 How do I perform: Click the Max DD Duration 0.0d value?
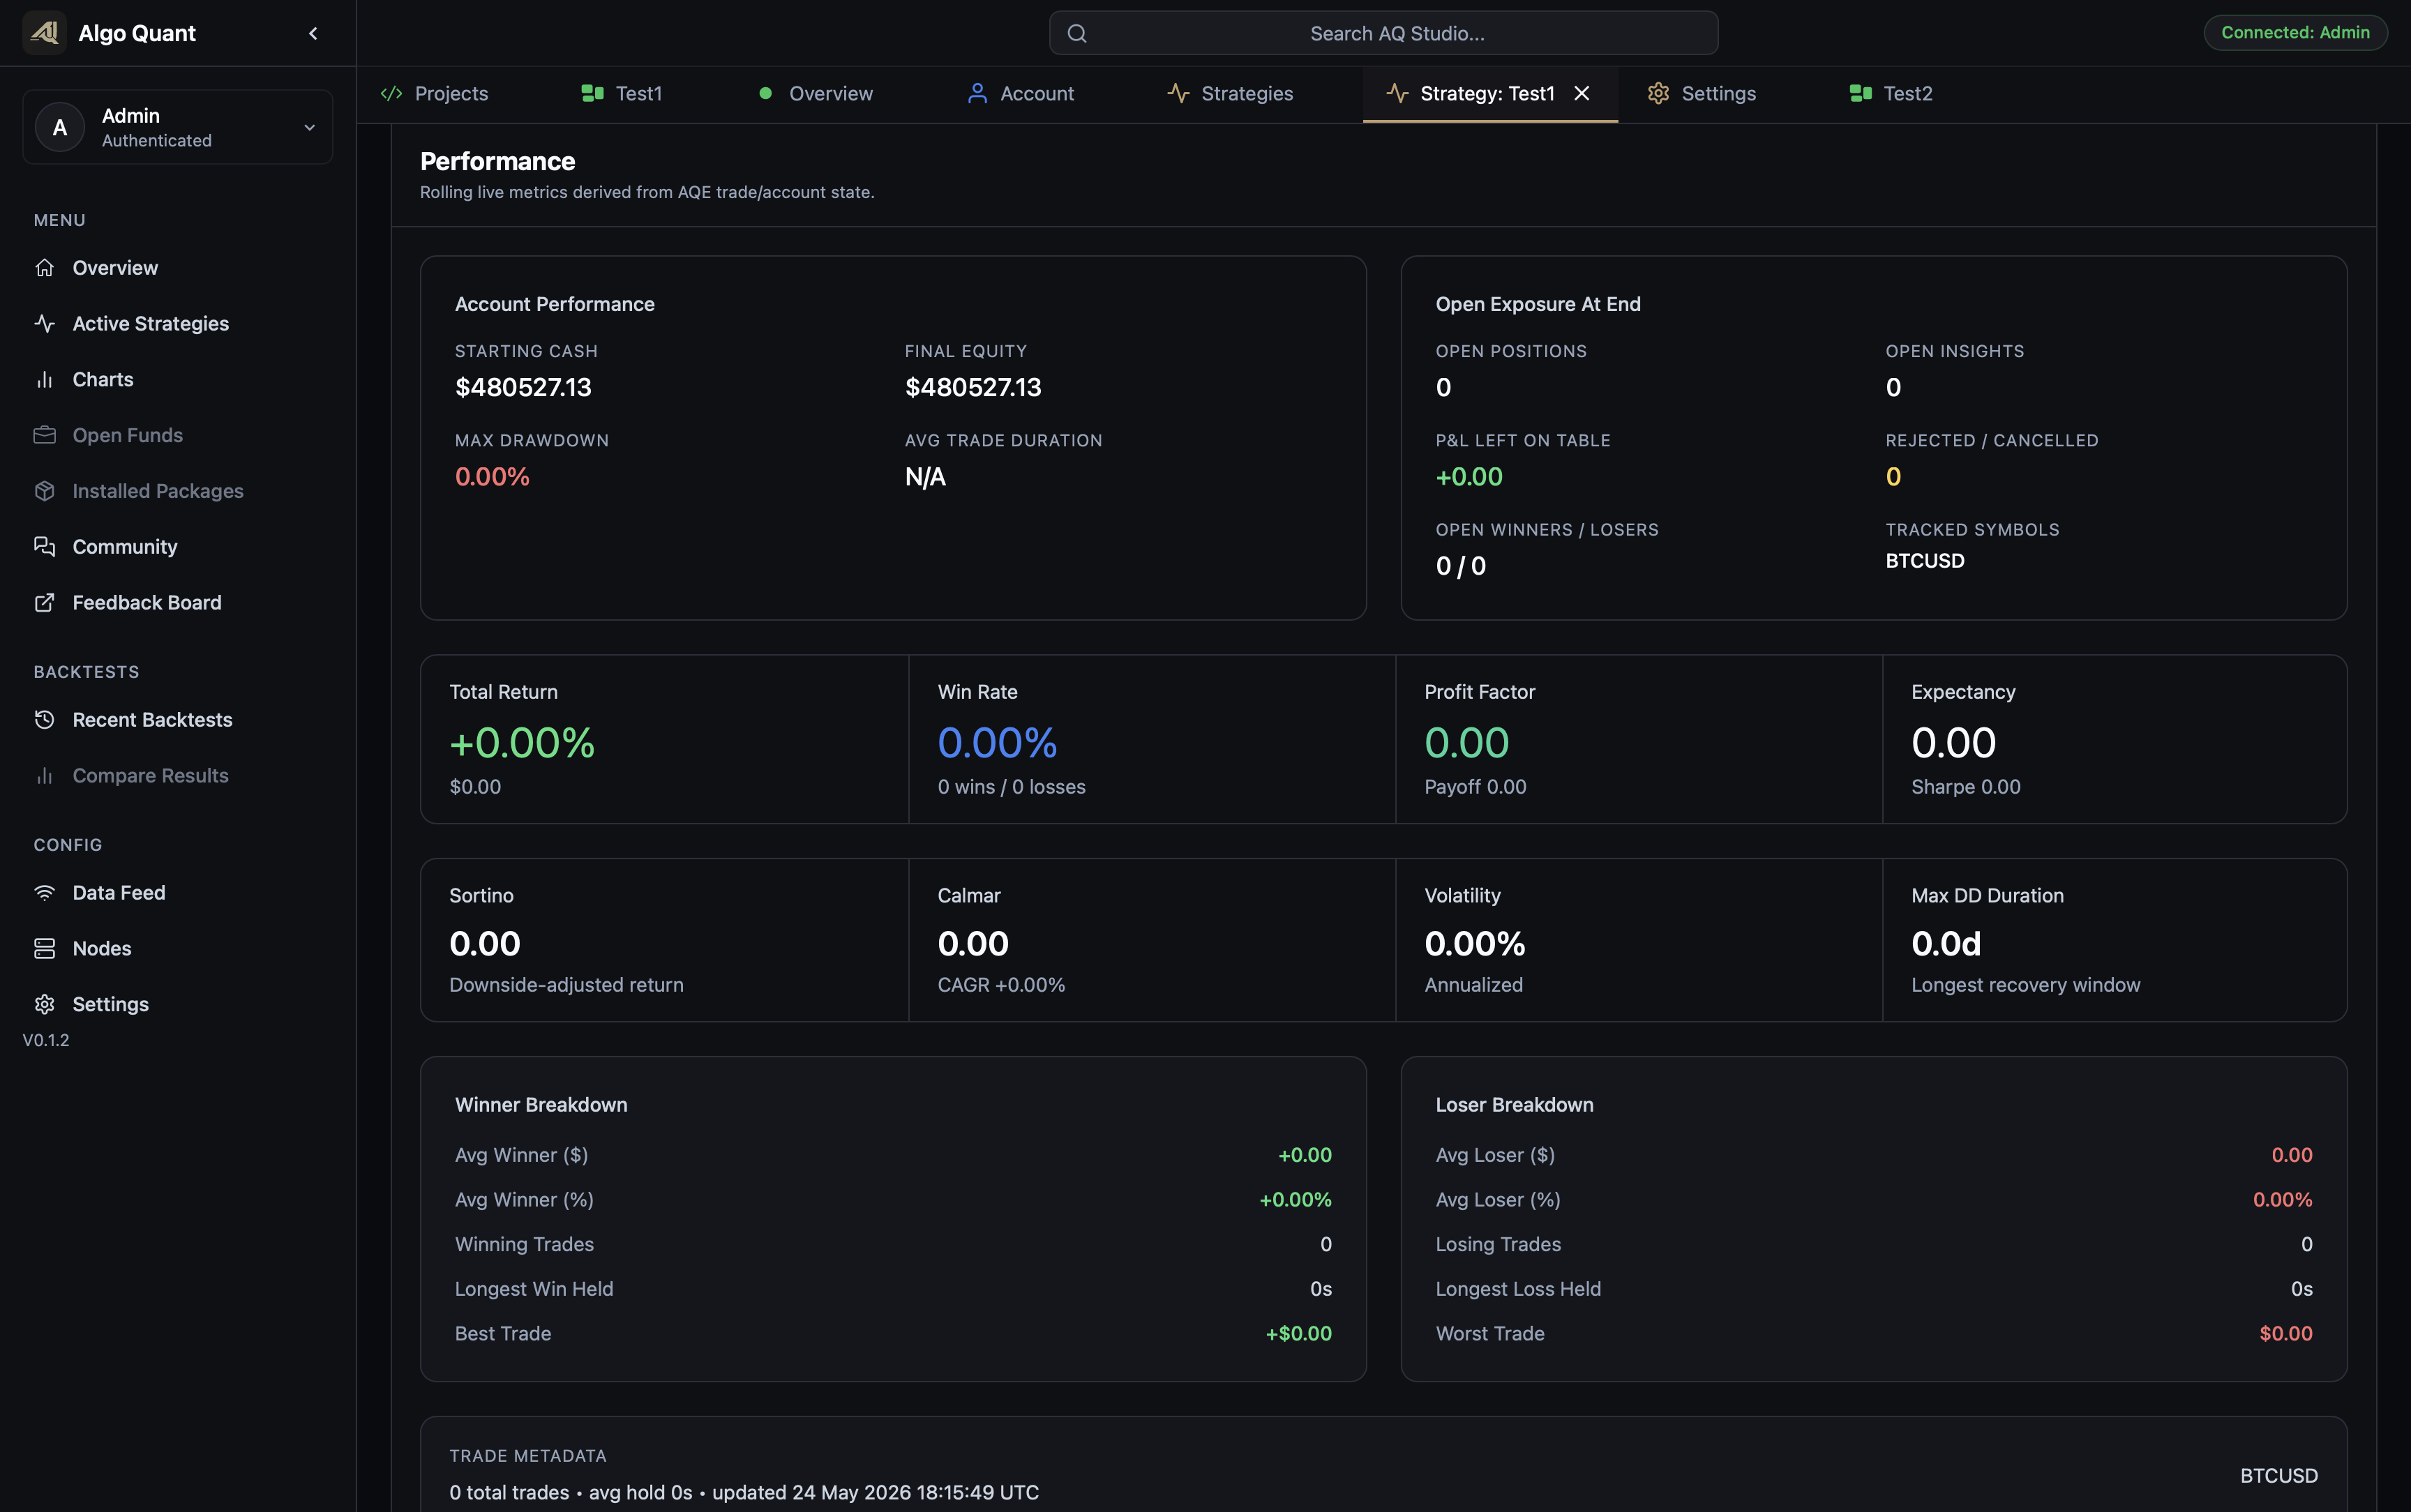click(x=1946, y=944)
